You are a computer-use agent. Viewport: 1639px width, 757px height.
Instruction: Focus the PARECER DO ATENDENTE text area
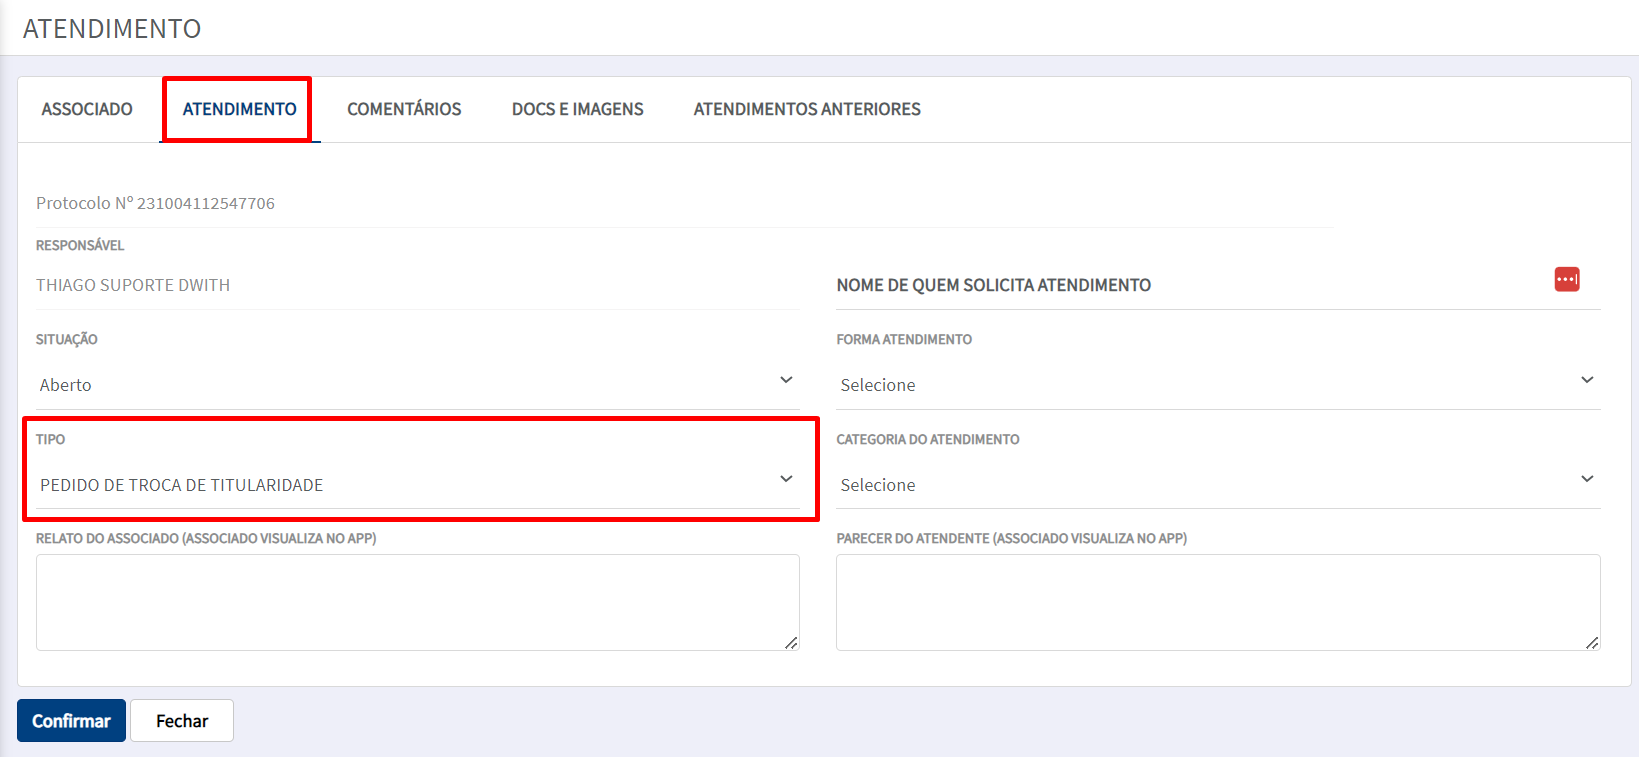point(1218,602)
